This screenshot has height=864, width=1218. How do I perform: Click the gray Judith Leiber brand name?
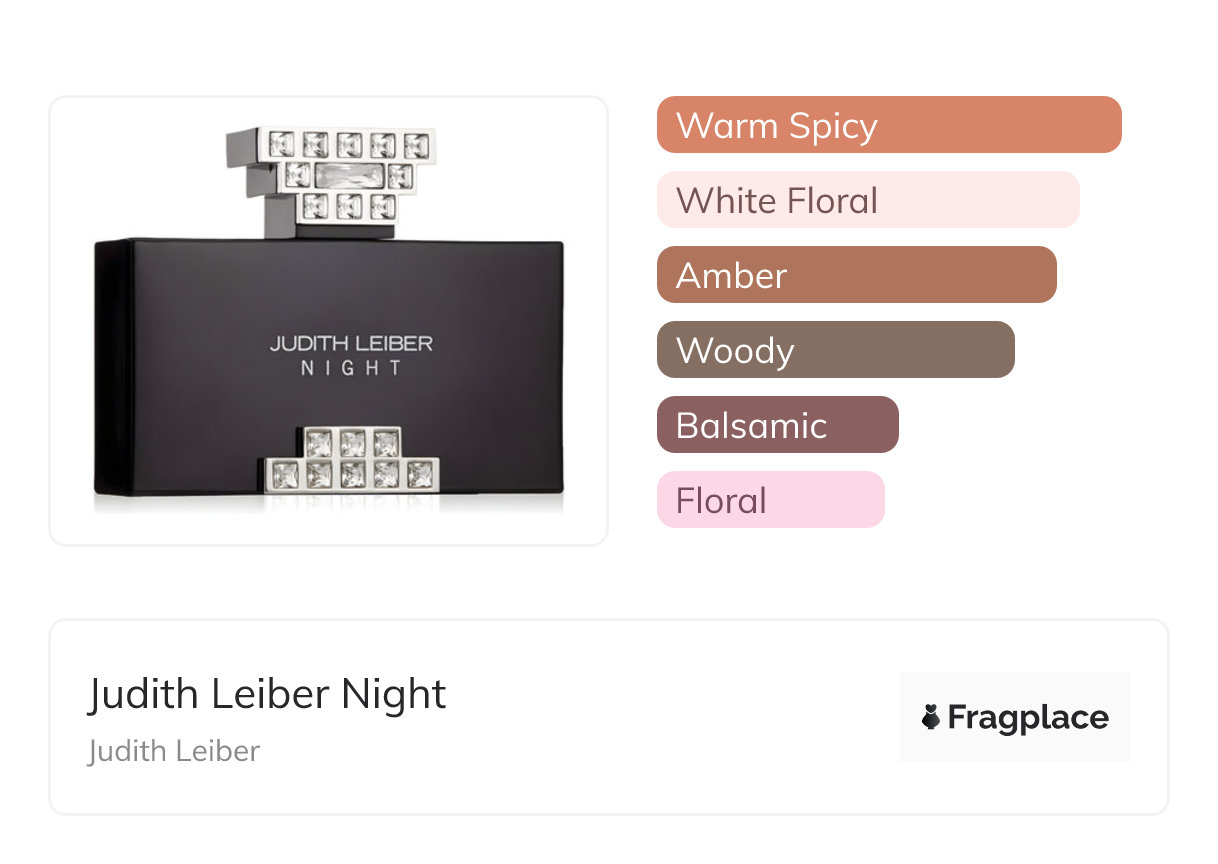pos(174,751)
